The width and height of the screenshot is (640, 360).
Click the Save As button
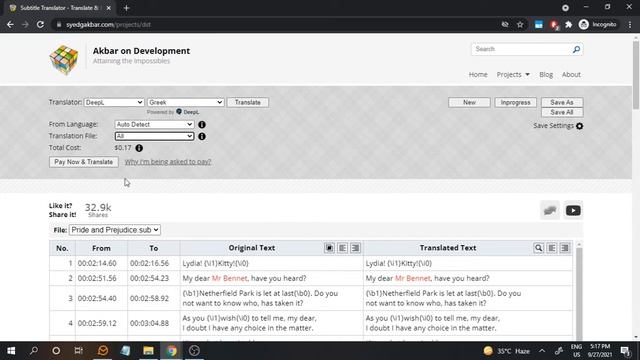(x=562, y=102)
